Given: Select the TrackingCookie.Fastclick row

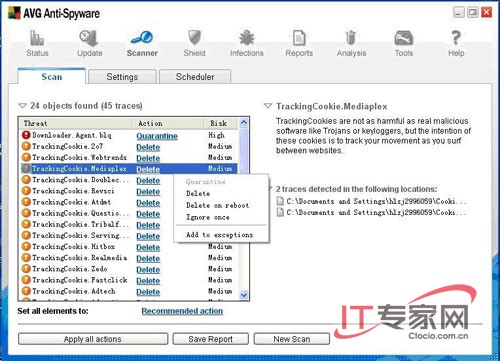Looking at the screenshot, I should [129, 280].
